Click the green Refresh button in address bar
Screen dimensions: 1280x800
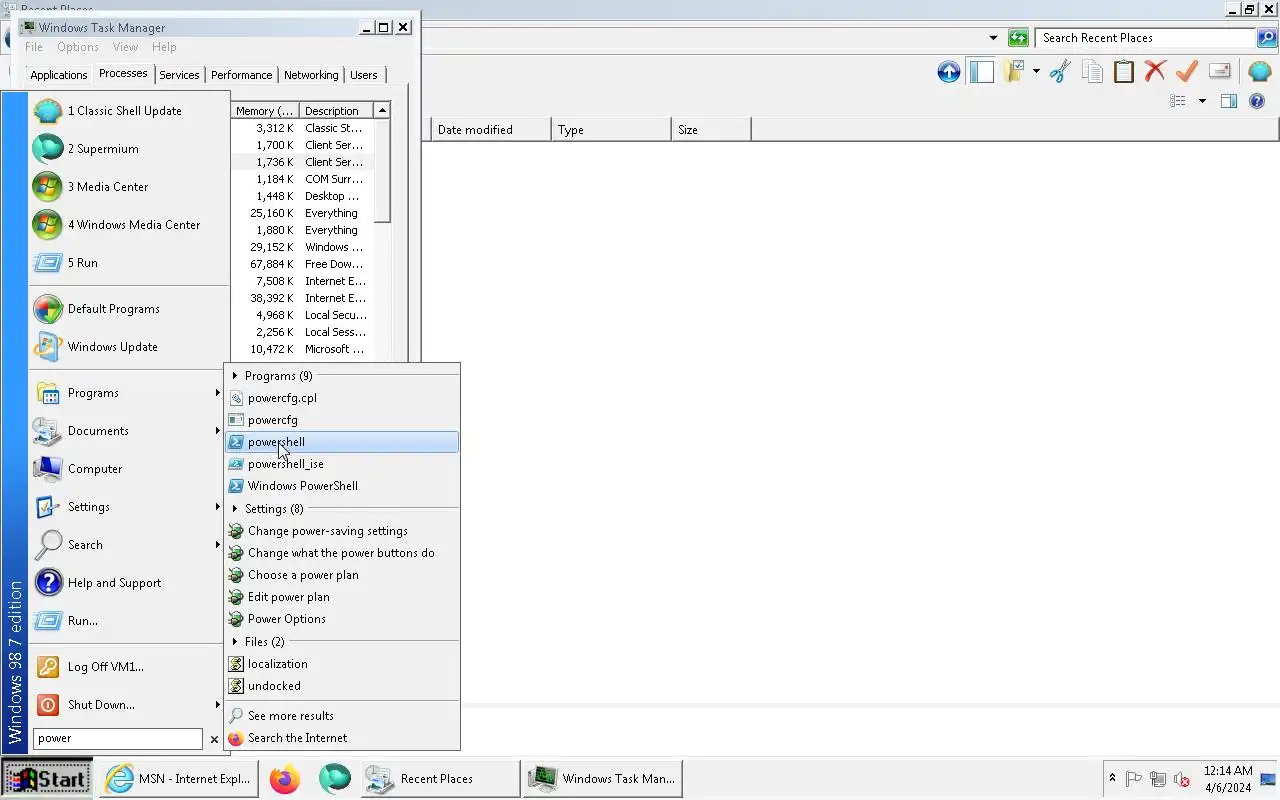click(1018, 38)
